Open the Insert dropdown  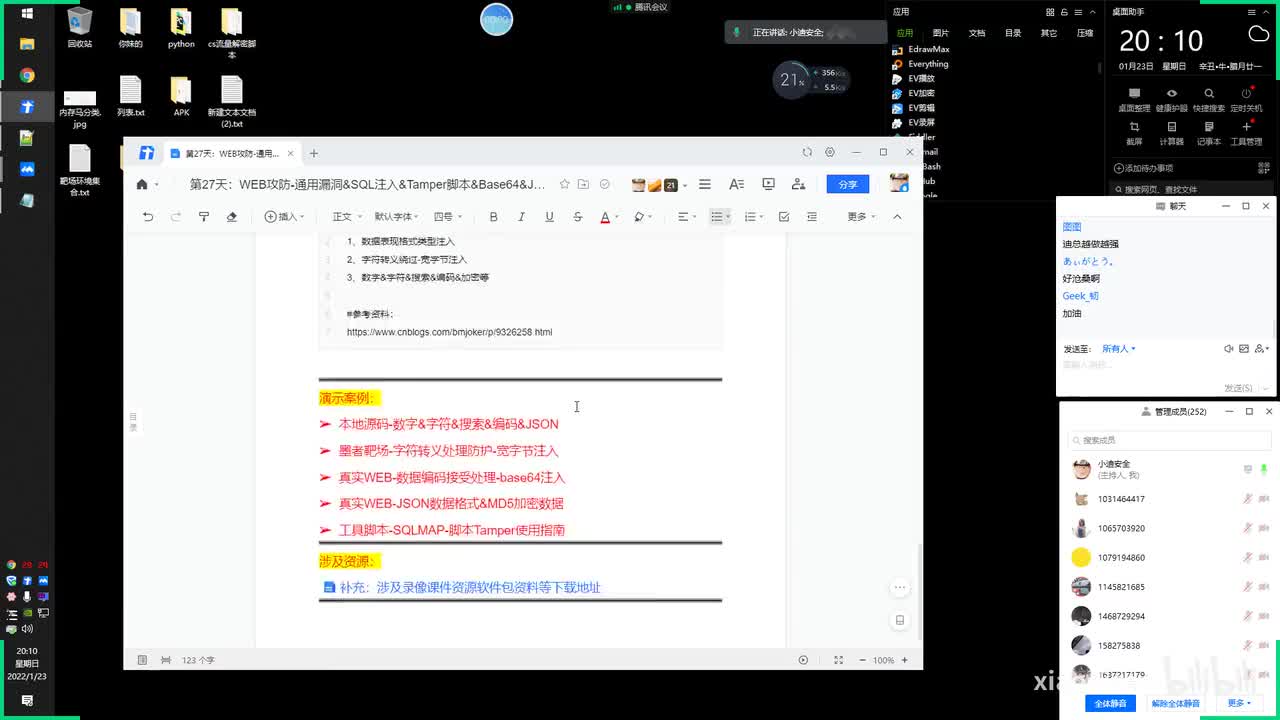(x=284, y=216)
